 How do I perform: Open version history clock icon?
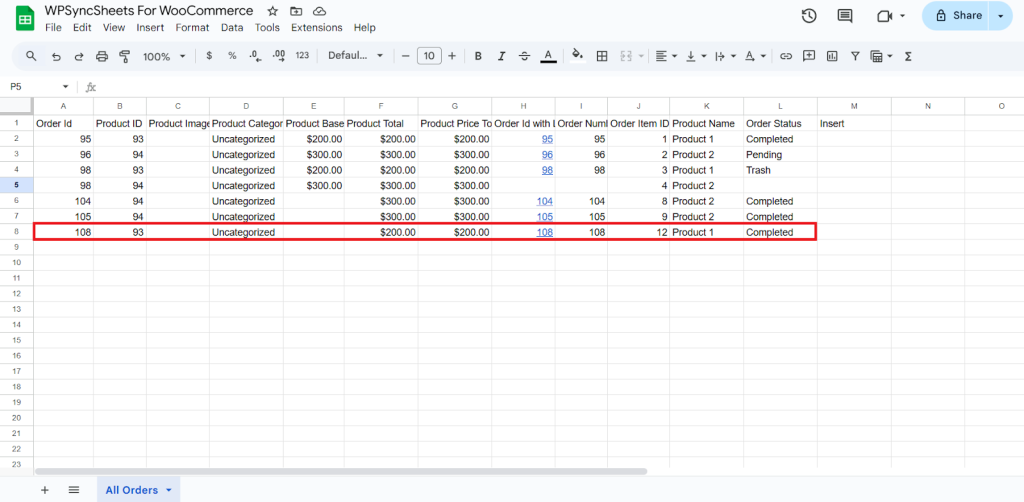click(809, 16)
